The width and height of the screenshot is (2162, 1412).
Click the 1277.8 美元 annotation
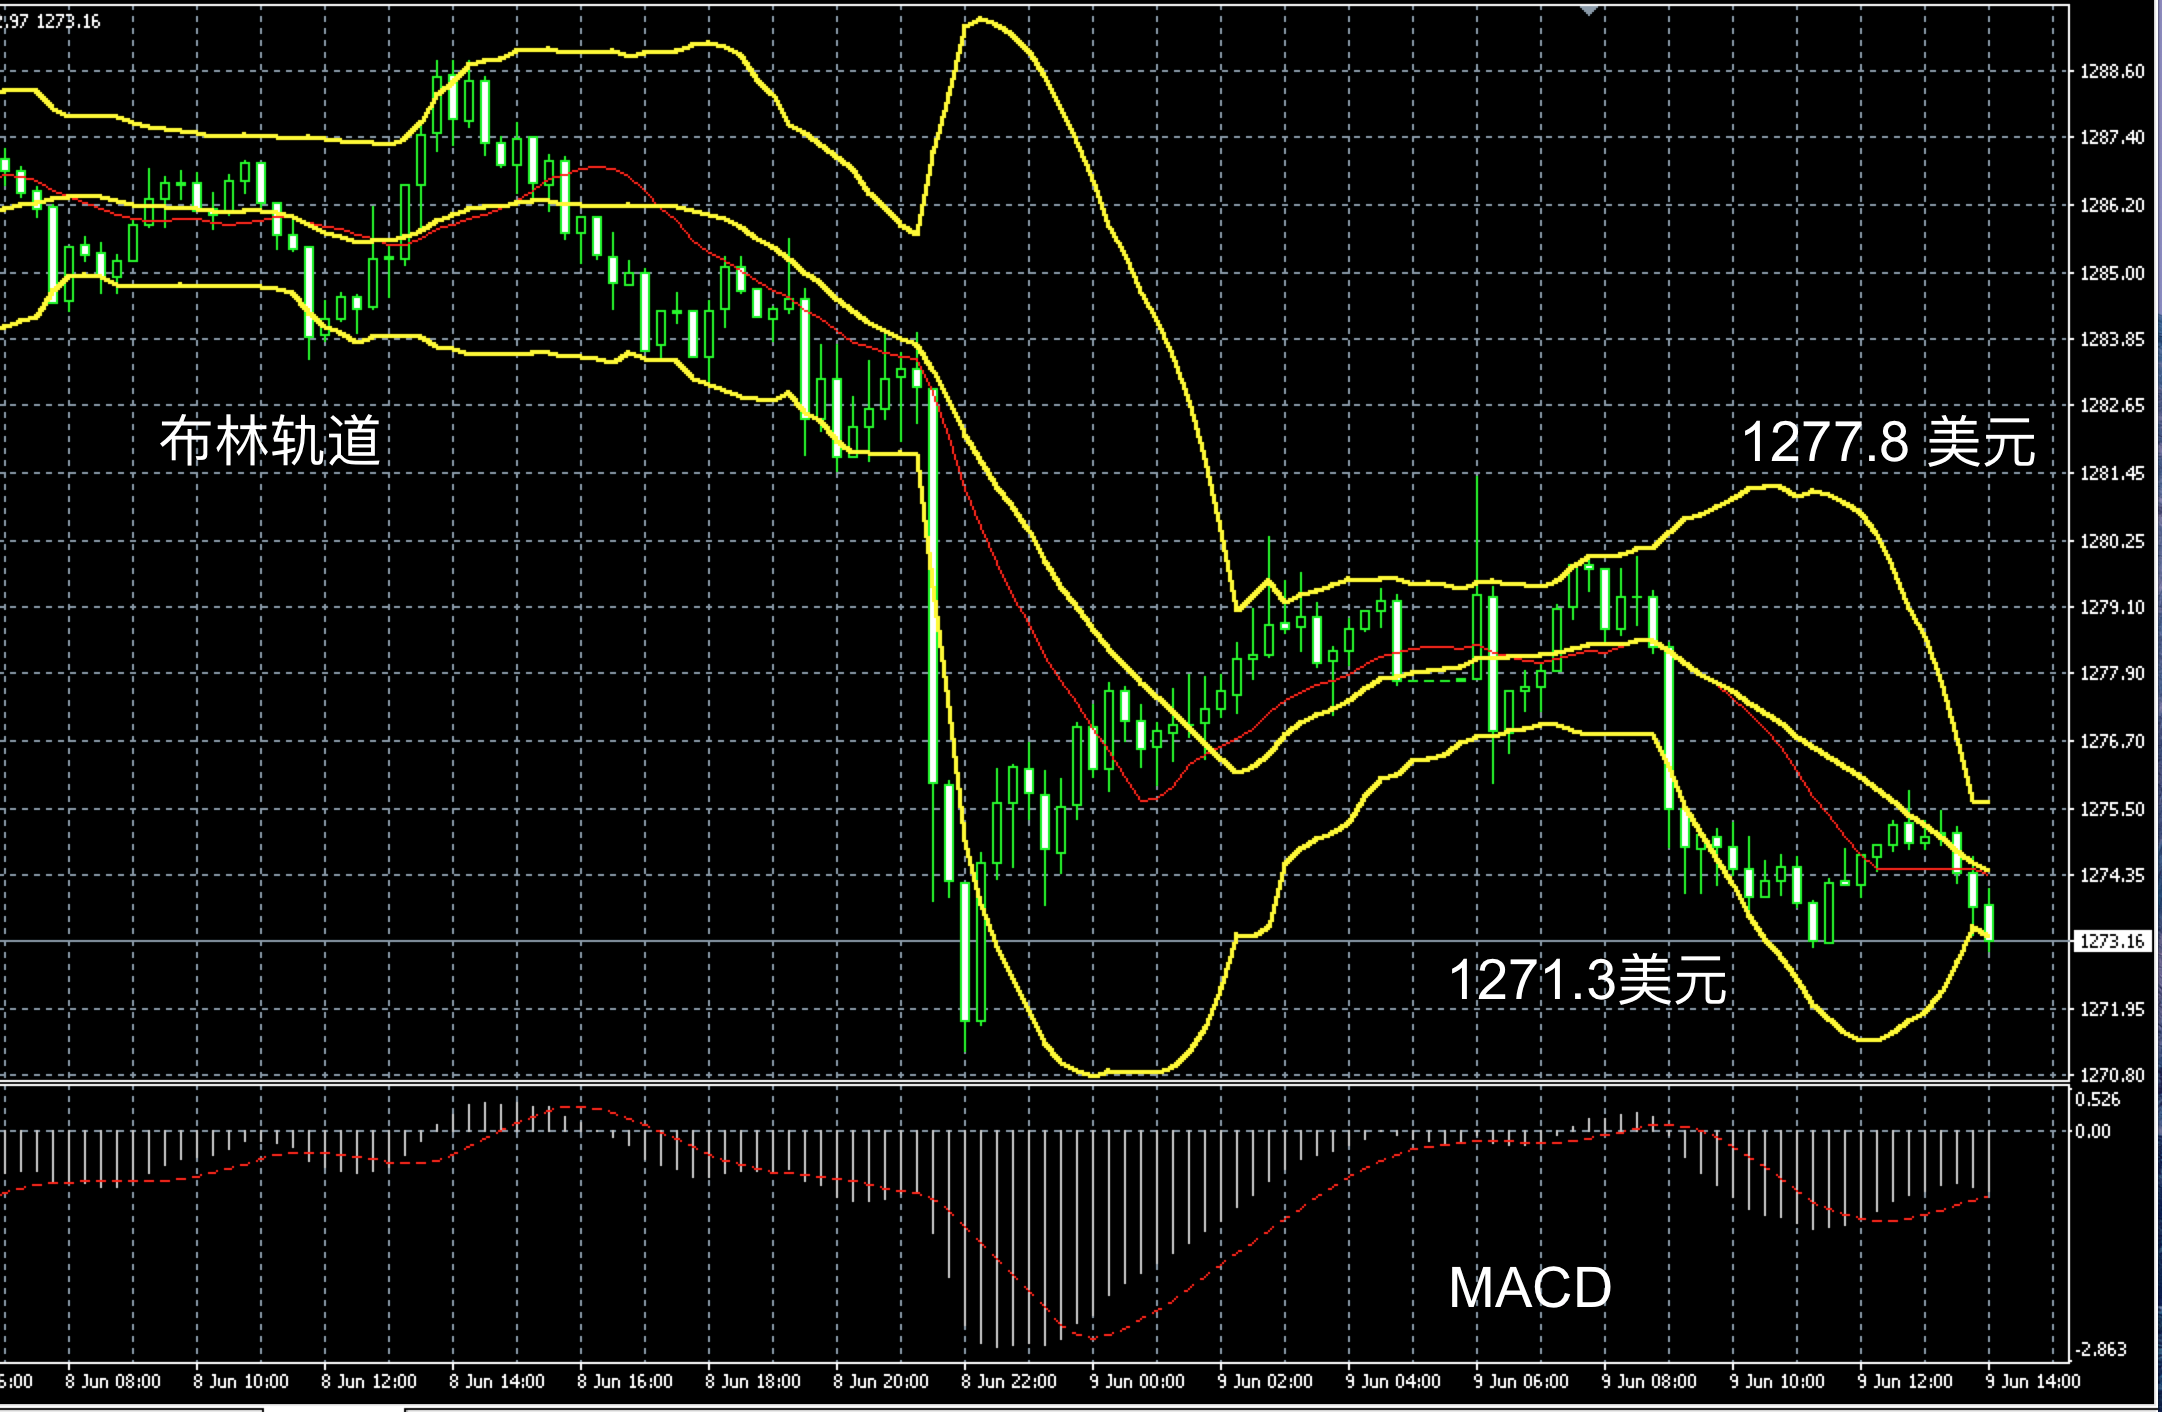coord(1888,442)
